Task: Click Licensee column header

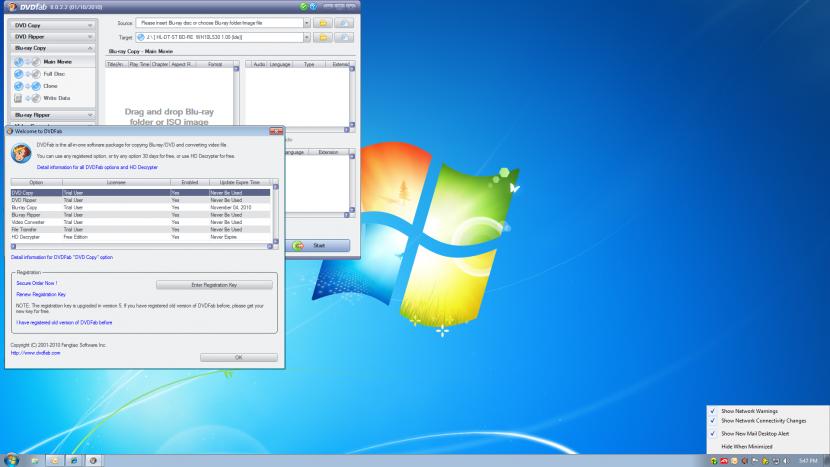Action: click(116, 182)
